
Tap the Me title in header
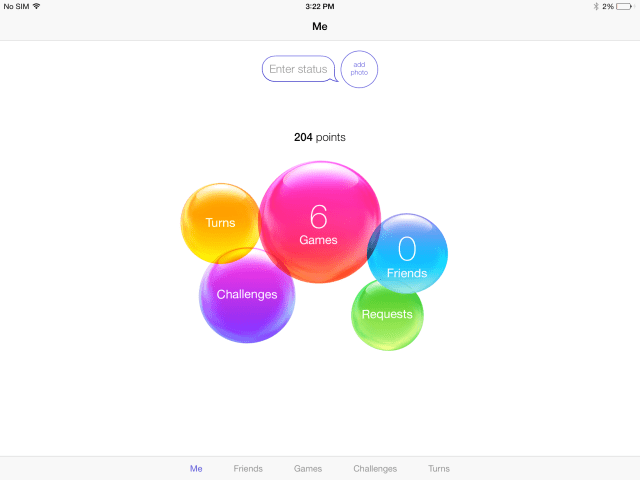(x=320, y=27)
